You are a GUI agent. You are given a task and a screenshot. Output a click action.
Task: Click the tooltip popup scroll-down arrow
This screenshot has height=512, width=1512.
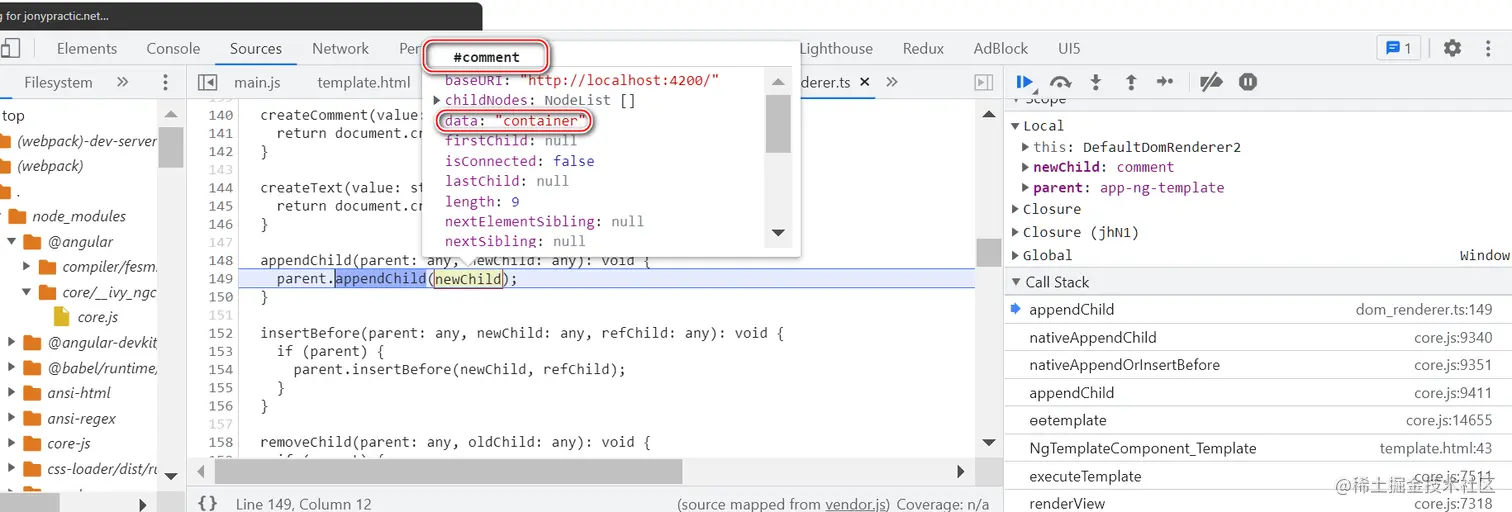point(779,233)
